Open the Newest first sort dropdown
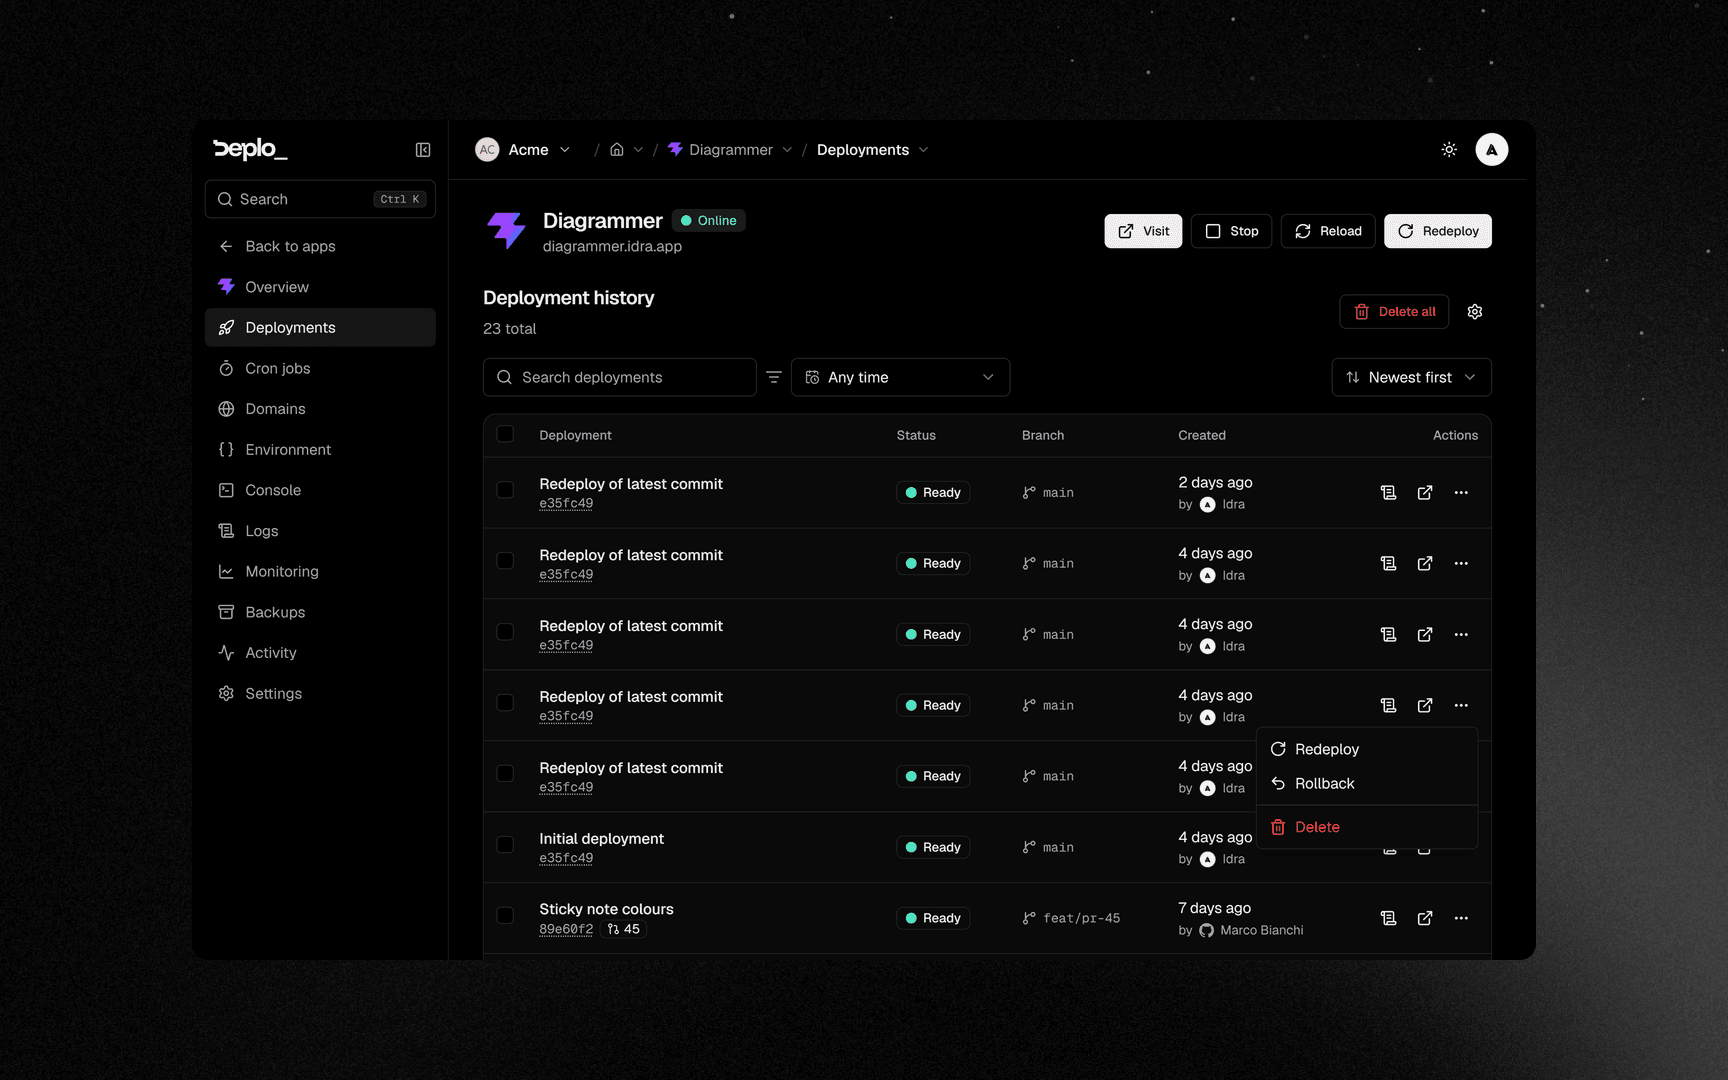This screenshot has width=1728, height=1080. coord(1411,377)
